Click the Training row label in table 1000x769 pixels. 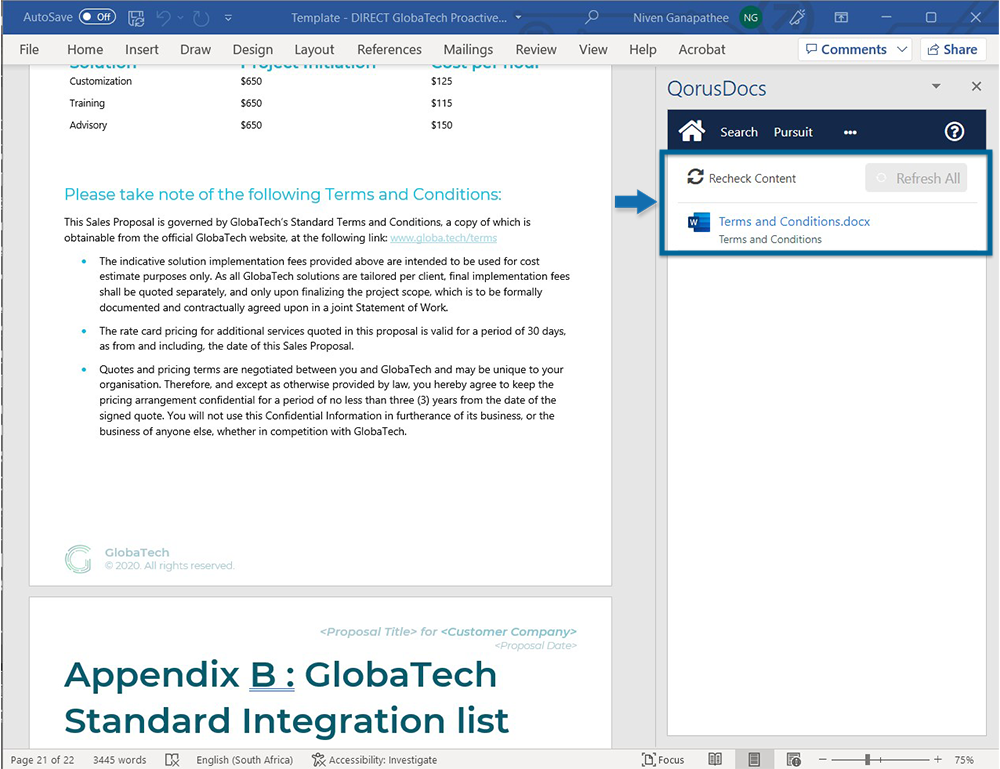(x=87, y=103)
